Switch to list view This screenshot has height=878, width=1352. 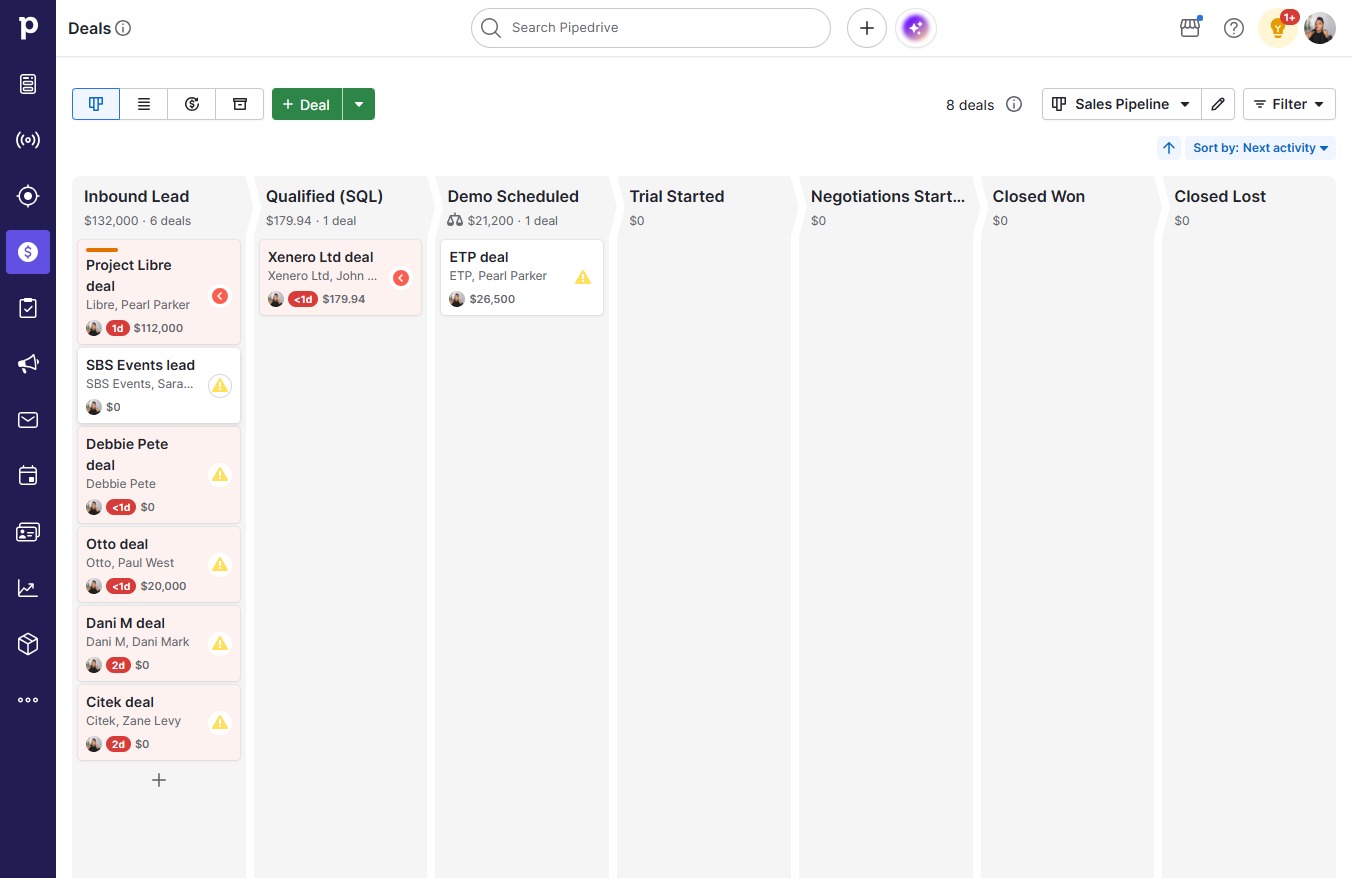coord(144,104)
